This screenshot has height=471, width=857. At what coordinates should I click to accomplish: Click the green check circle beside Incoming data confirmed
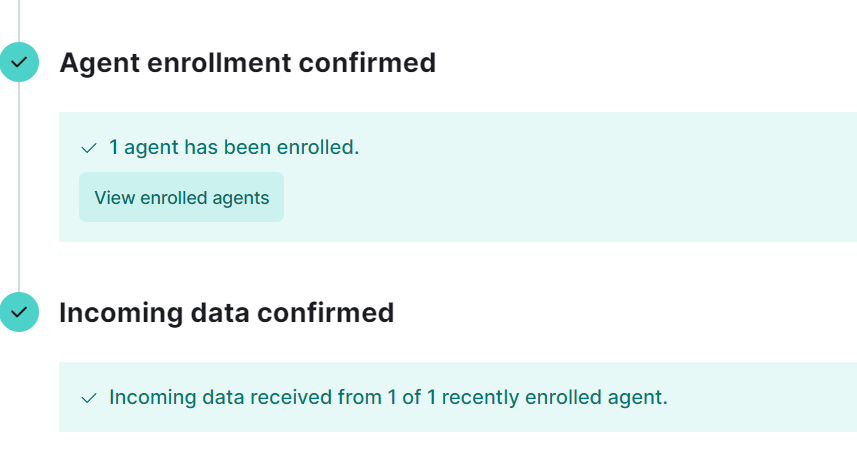coord(19,312)
